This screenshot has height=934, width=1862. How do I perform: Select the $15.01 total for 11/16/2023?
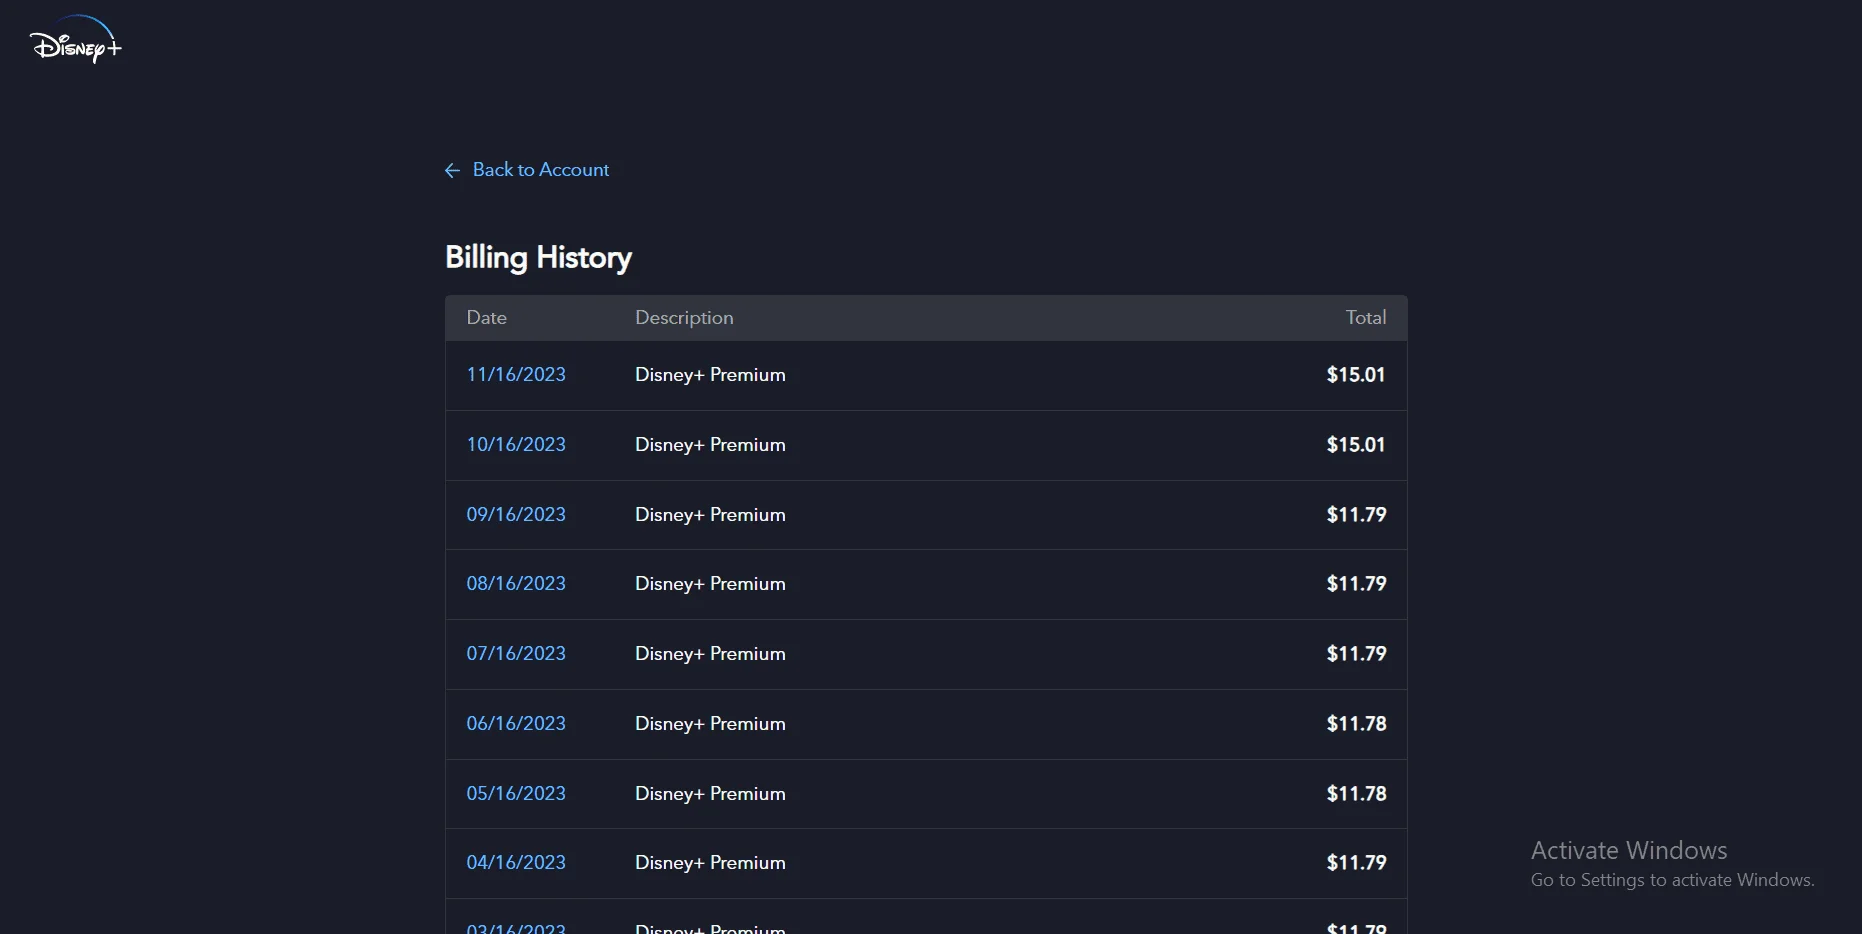(x=1356, y=375)
